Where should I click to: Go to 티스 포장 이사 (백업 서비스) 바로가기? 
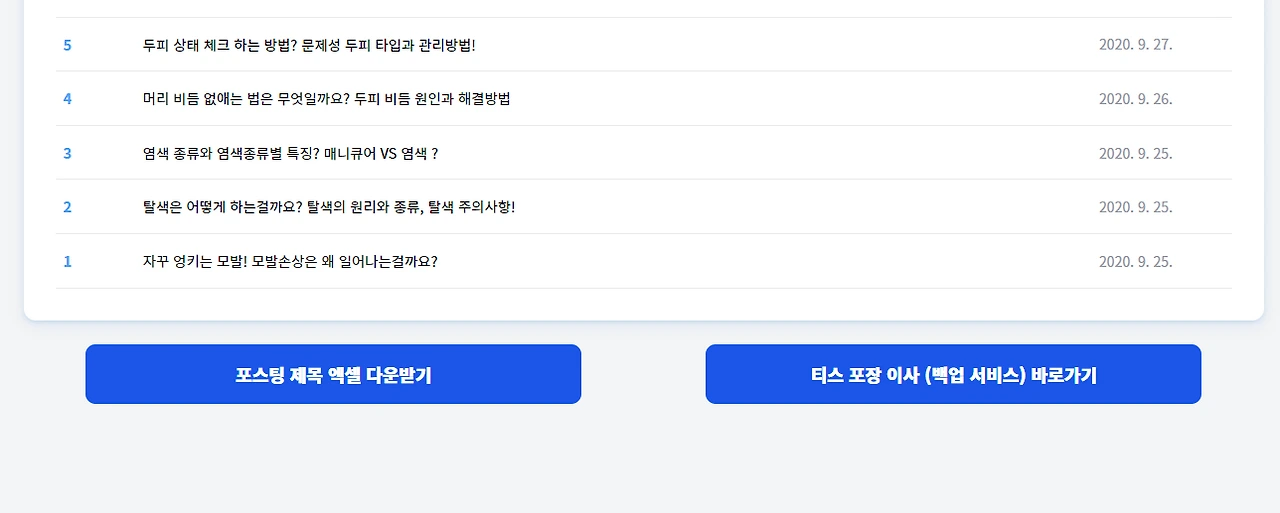[953, 374]
